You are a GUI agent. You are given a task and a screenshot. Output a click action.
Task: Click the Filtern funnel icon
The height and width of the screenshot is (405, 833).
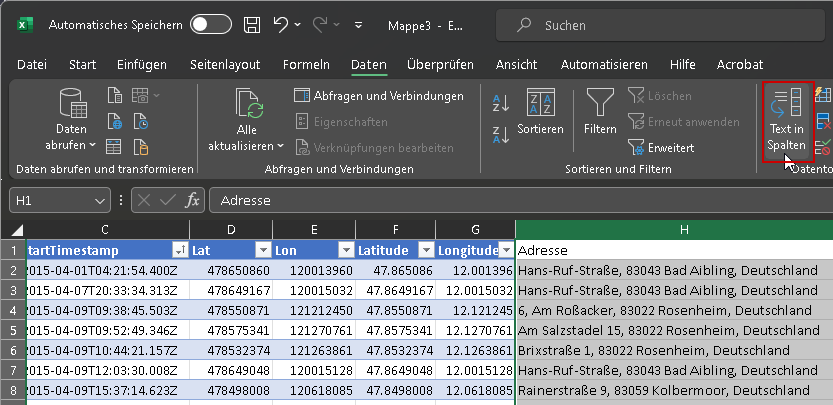[x=600, y=104]
